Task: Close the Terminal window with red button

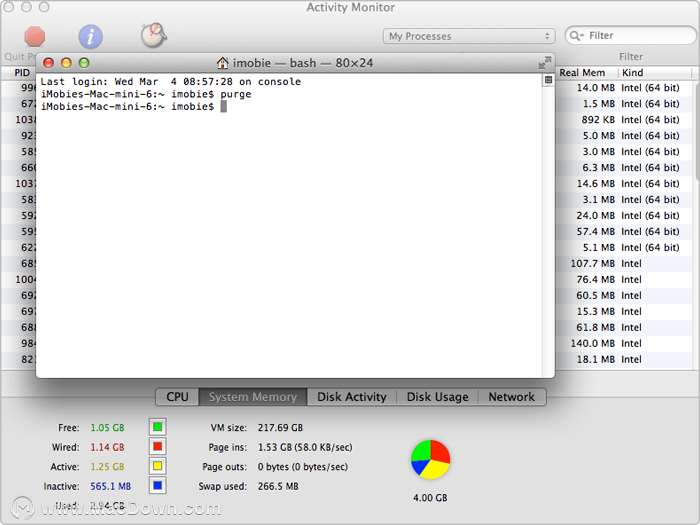Action: point(48,63)
